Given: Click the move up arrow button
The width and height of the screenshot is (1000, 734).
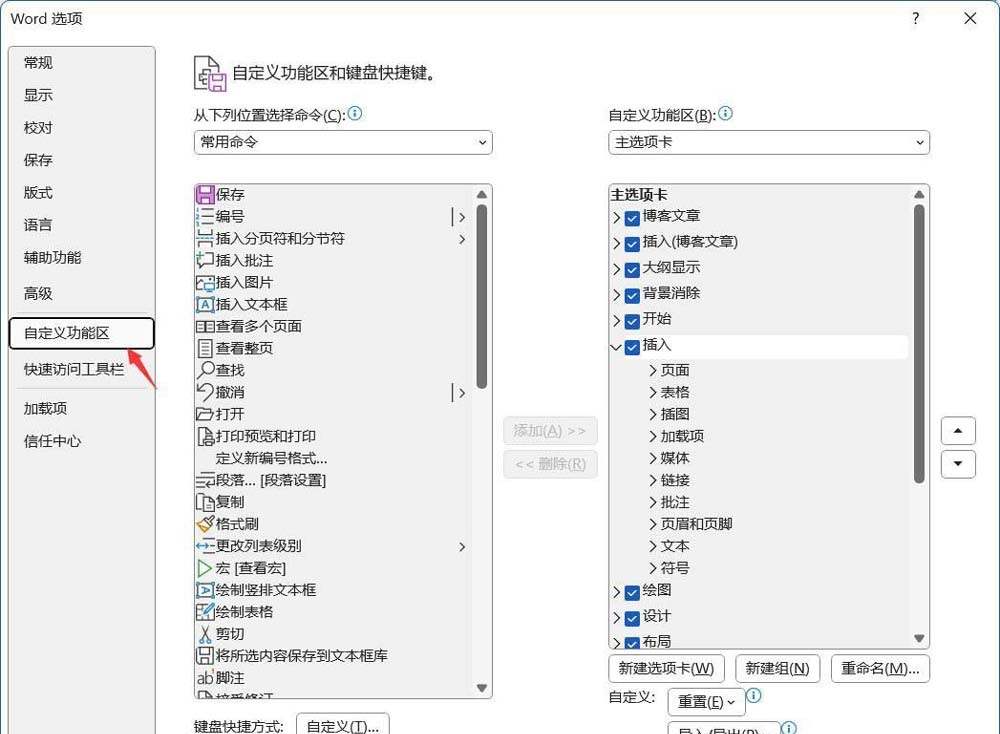Looking at the screenshot, I should tap(958, 431).
